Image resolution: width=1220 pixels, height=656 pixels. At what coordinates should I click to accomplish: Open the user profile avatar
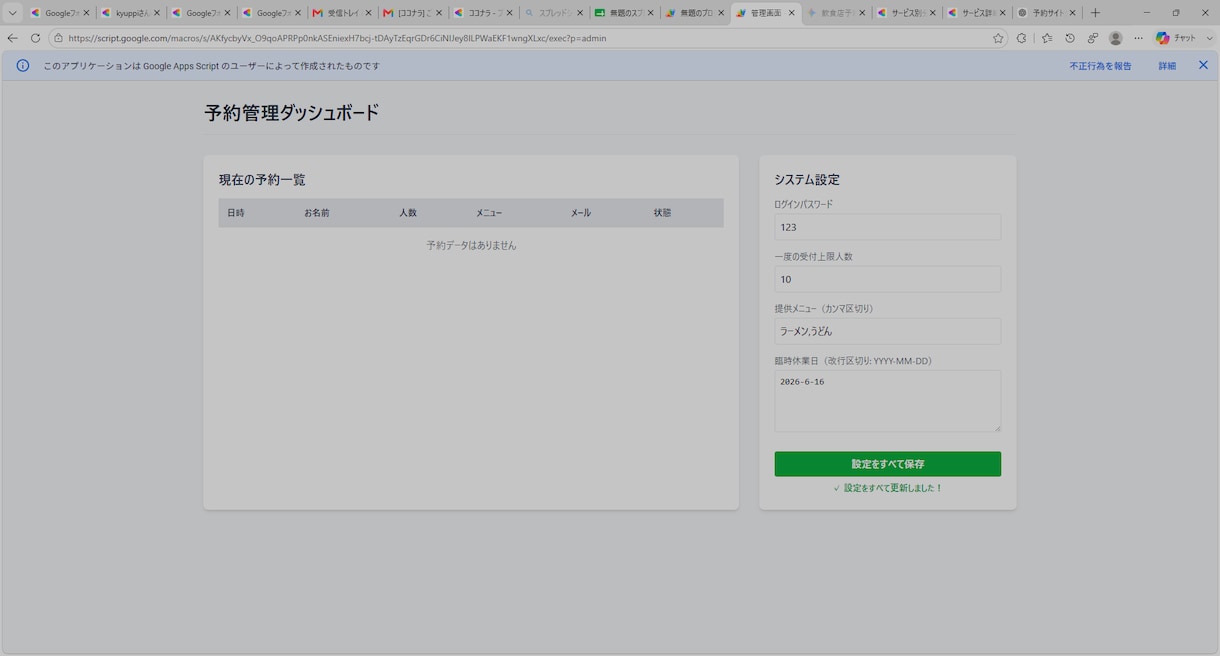(x=1116, y=38)
